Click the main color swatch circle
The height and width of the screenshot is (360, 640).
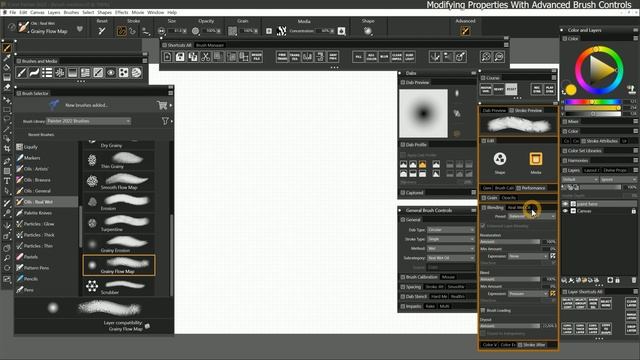pos(571,89)
